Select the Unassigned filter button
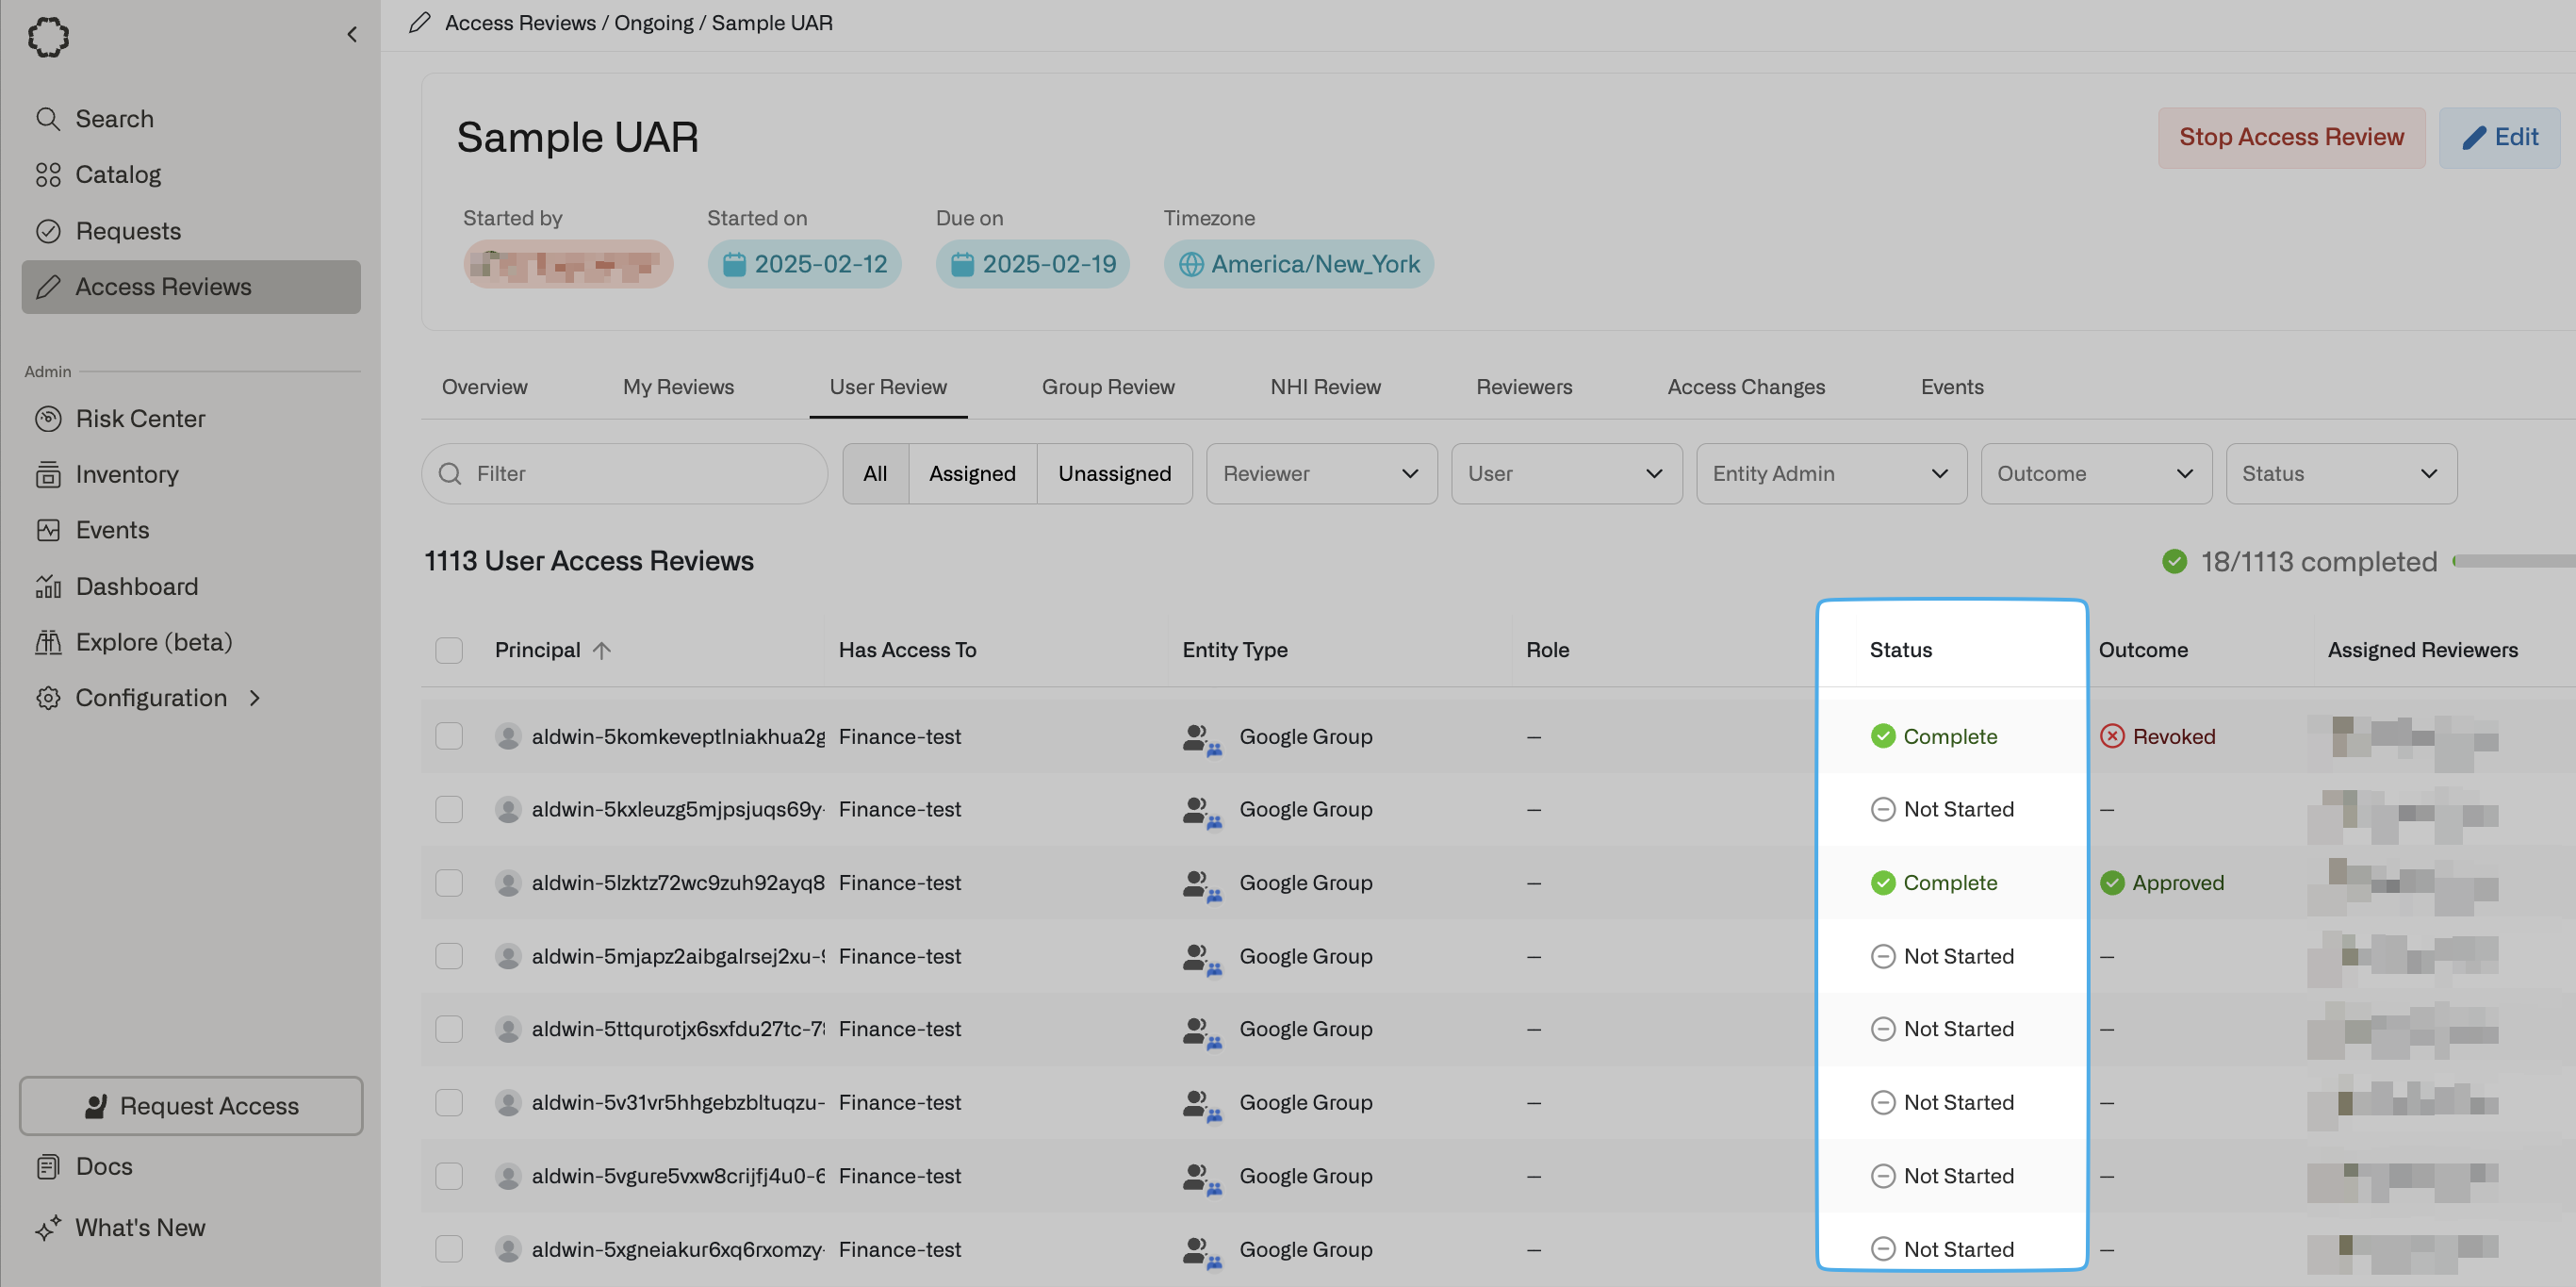The height and width of the screenshot is (1287, 2576). (x=1114, y=474)
